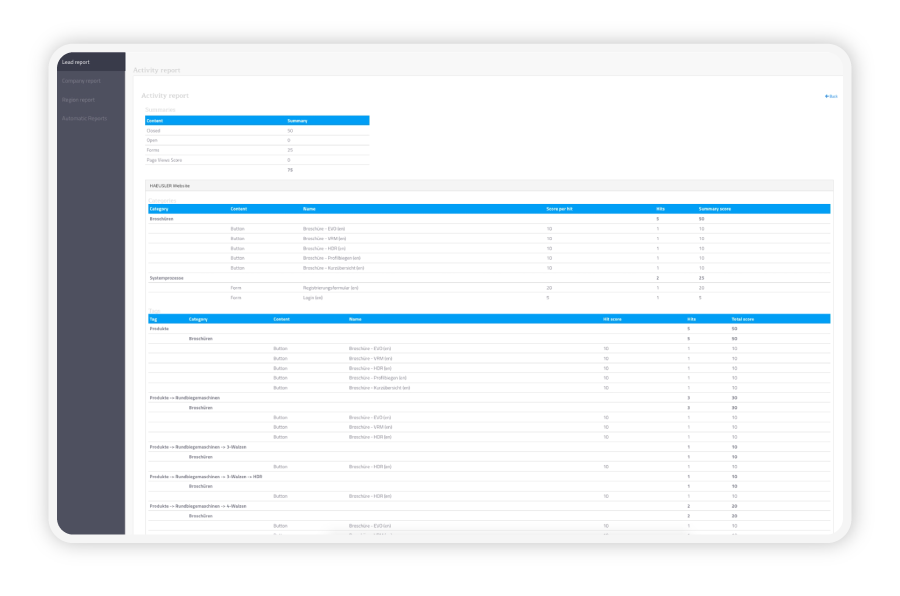Collapse the HAEUSLER Website panel header
The height and width of the screenshot is (596, 900).
tap(170, 185)
